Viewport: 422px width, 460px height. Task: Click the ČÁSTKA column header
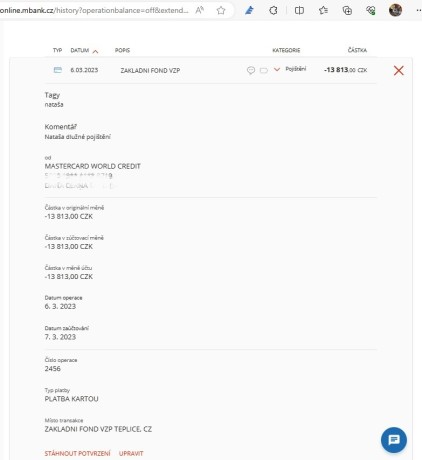click(357, 50)
